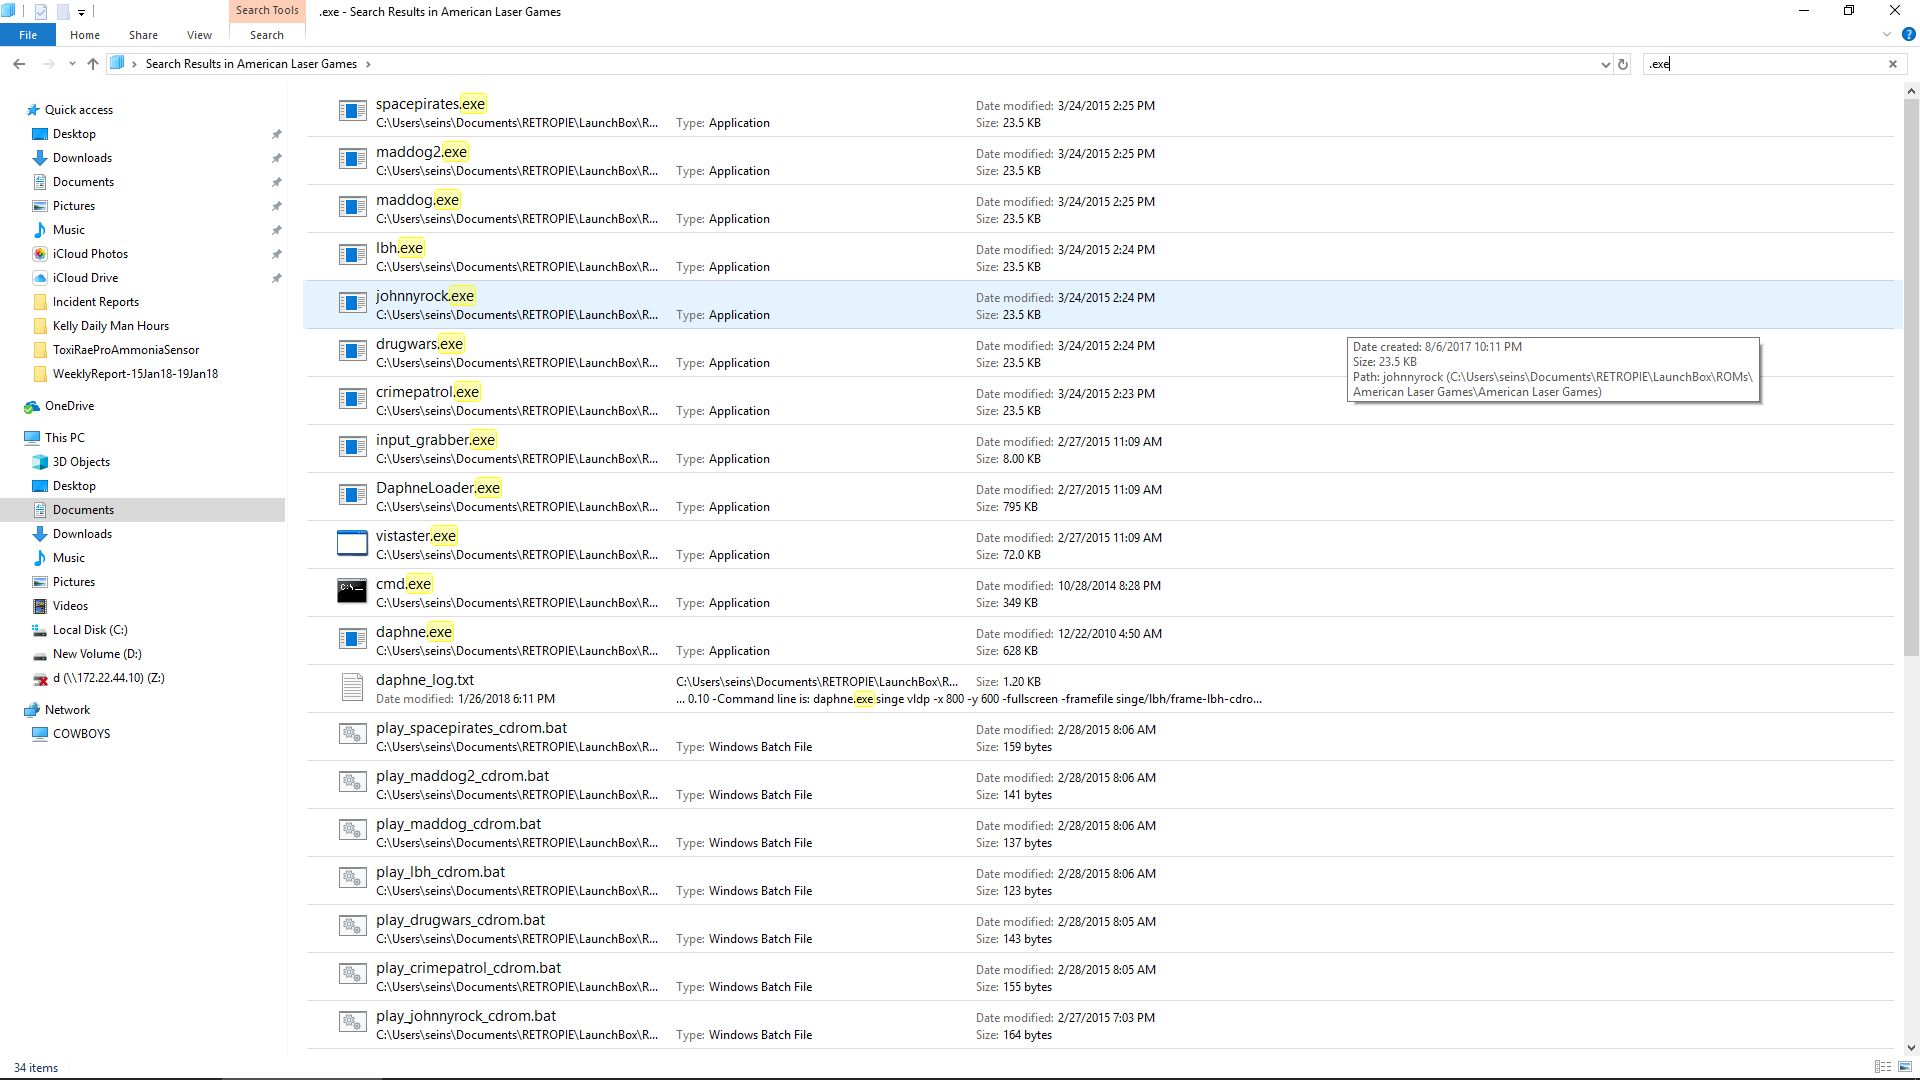Click the spacepirates.exe file icon
Image resolution: width=1920 pixels, height=1080 pixels.
352,111
